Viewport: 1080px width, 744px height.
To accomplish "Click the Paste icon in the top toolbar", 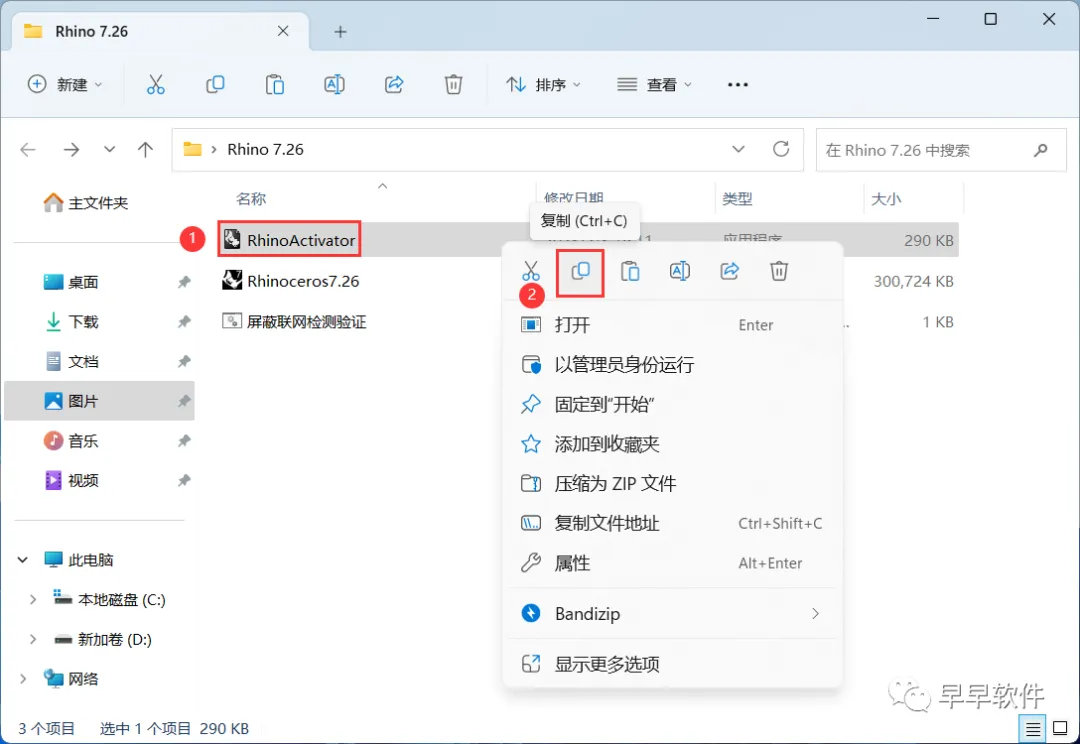I will (x=275, y=85).
